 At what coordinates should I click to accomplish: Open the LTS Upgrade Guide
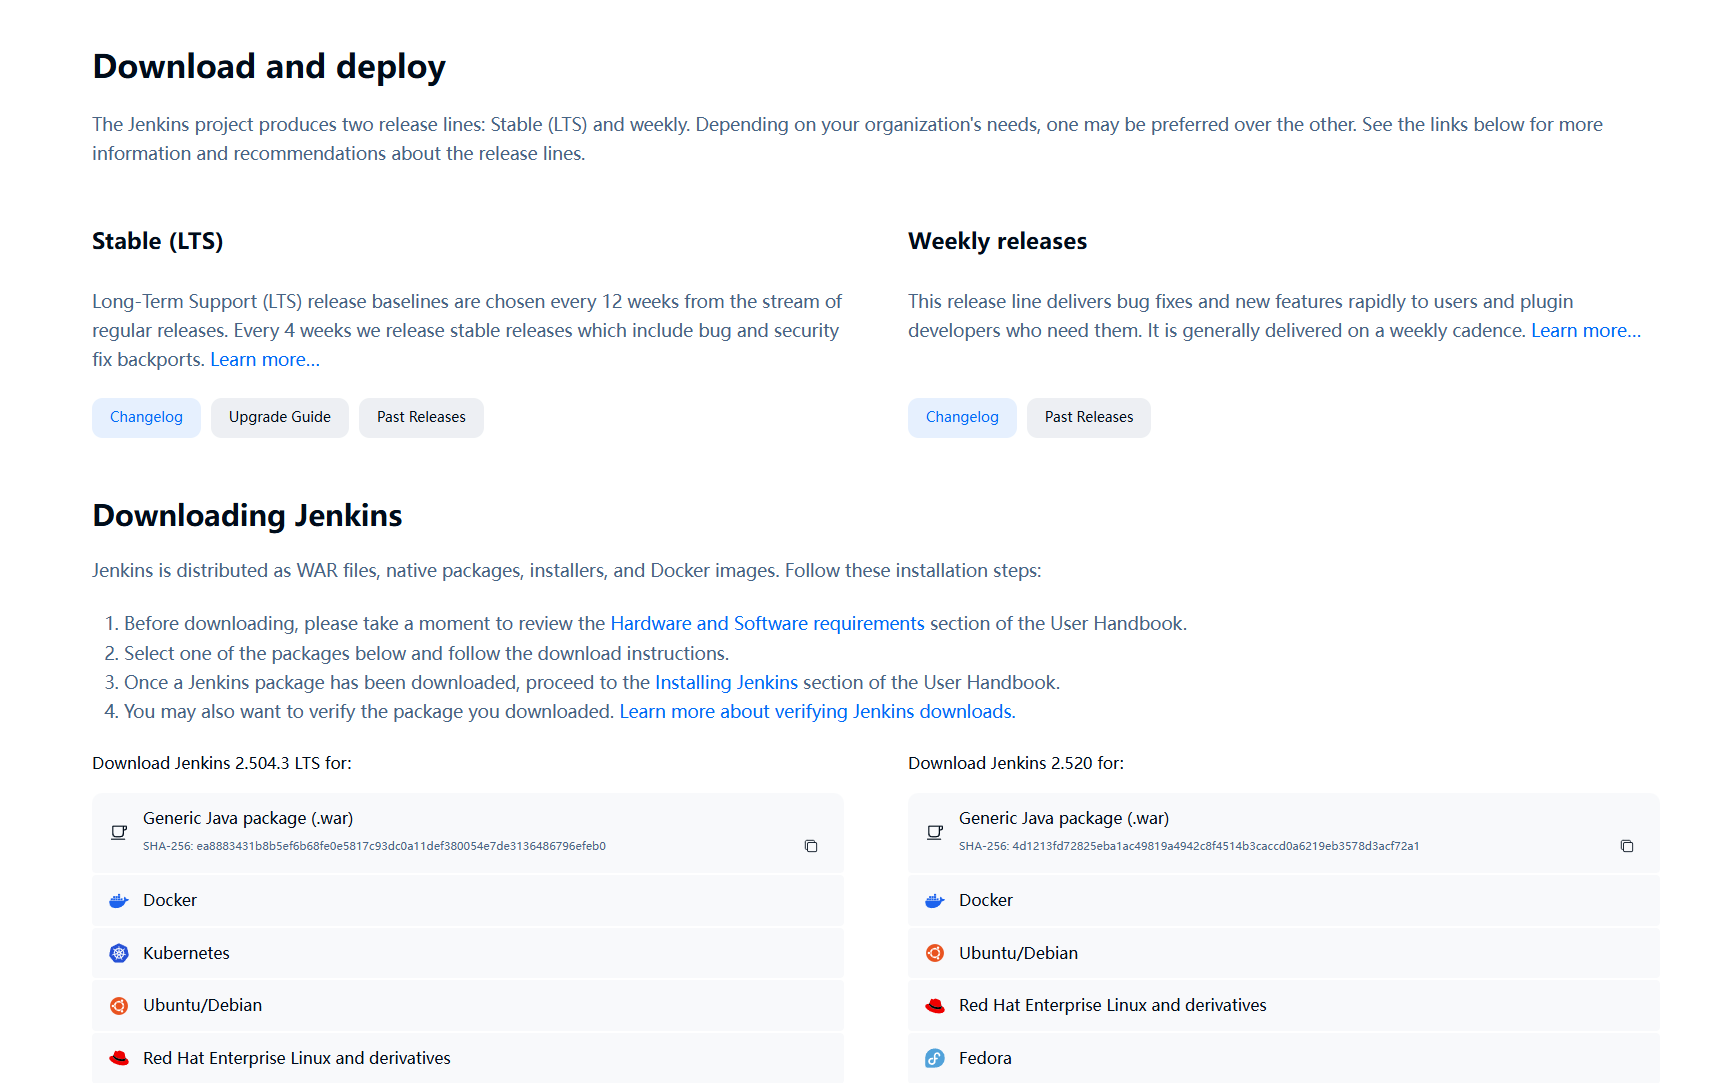click(280, 418)
